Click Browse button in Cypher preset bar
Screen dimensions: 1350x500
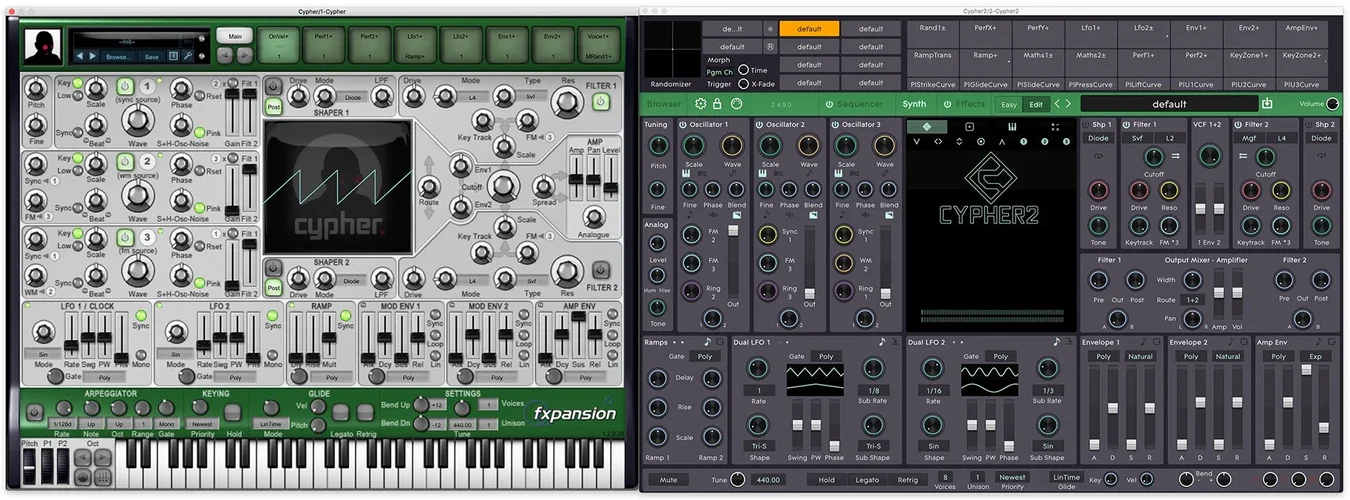tap(118, 57)
